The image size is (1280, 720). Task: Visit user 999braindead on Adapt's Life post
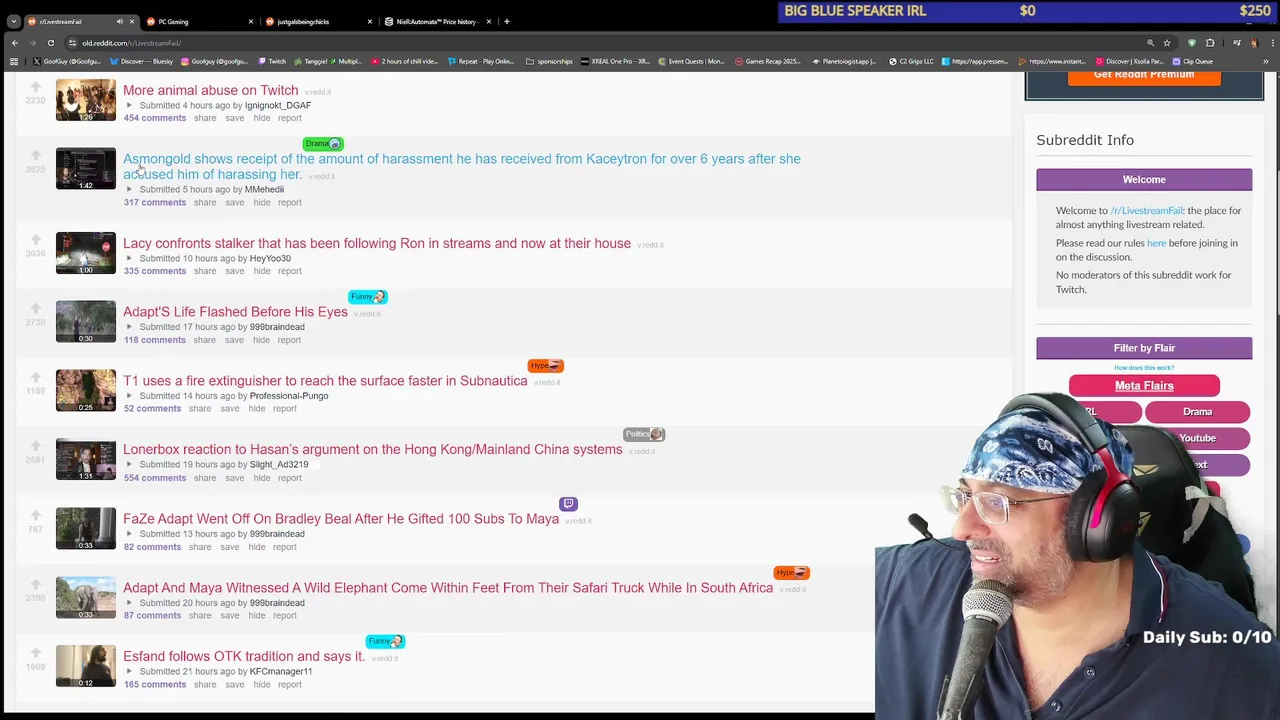(x=277, y=327)
